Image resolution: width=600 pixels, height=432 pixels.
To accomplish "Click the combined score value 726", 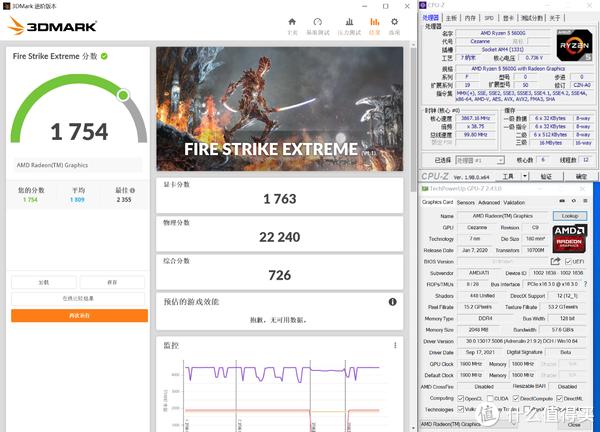I will tap(280, 275).
